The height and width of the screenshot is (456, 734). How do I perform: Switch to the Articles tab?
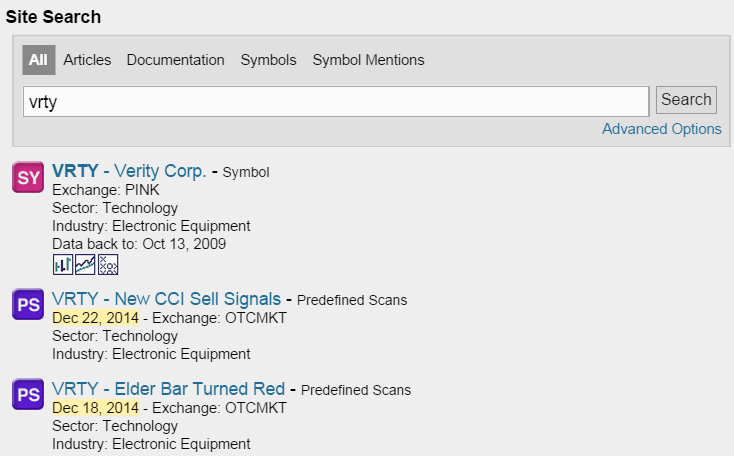[x=87, y=60]
